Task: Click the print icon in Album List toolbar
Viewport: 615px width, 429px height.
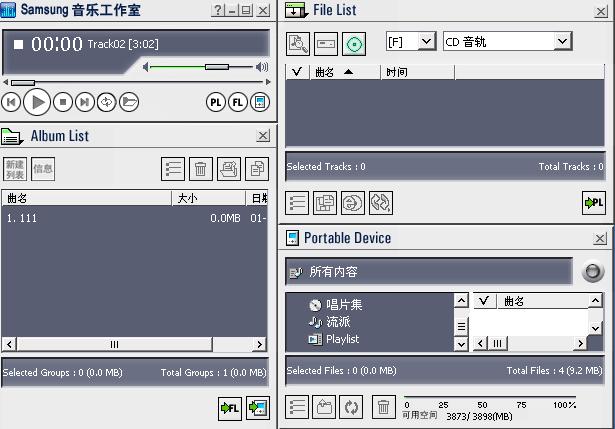Action: pyautogui.click(x=229, y=169)
